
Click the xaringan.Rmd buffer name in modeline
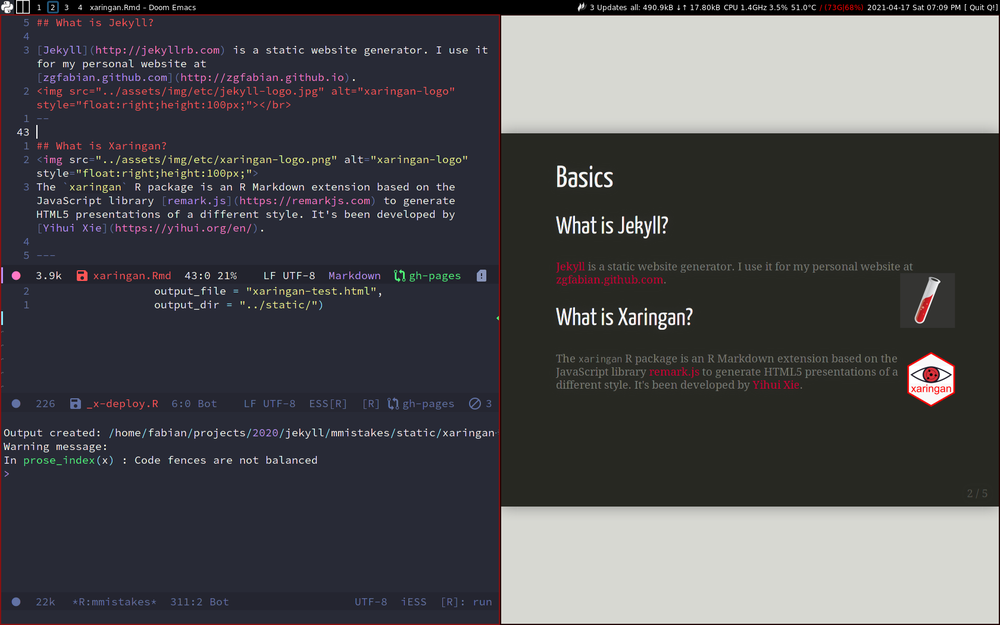point(132,276)
